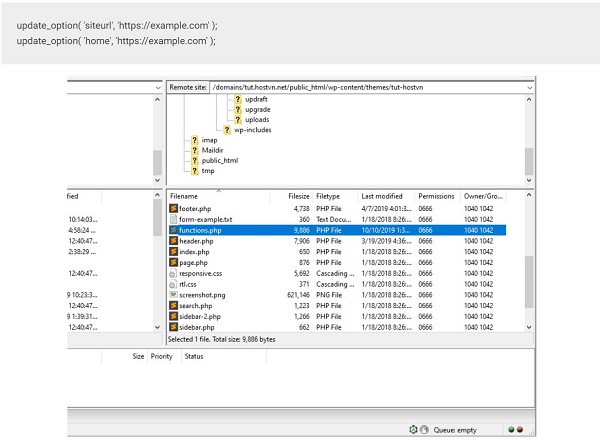Click the sidebar-2.php file icon

[173, 316]
